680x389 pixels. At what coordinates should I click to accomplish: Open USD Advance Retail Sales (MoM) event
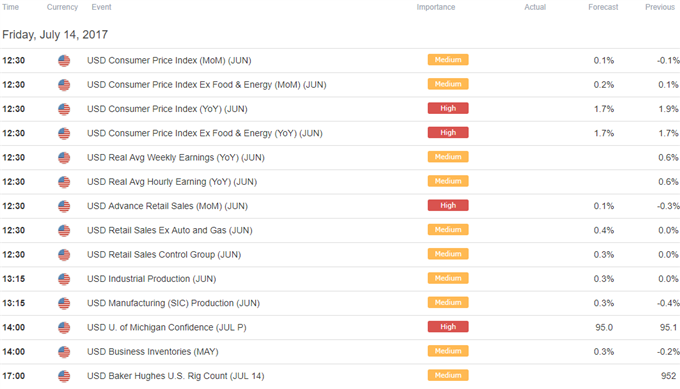pyautogui.click(x=167, y=206)
